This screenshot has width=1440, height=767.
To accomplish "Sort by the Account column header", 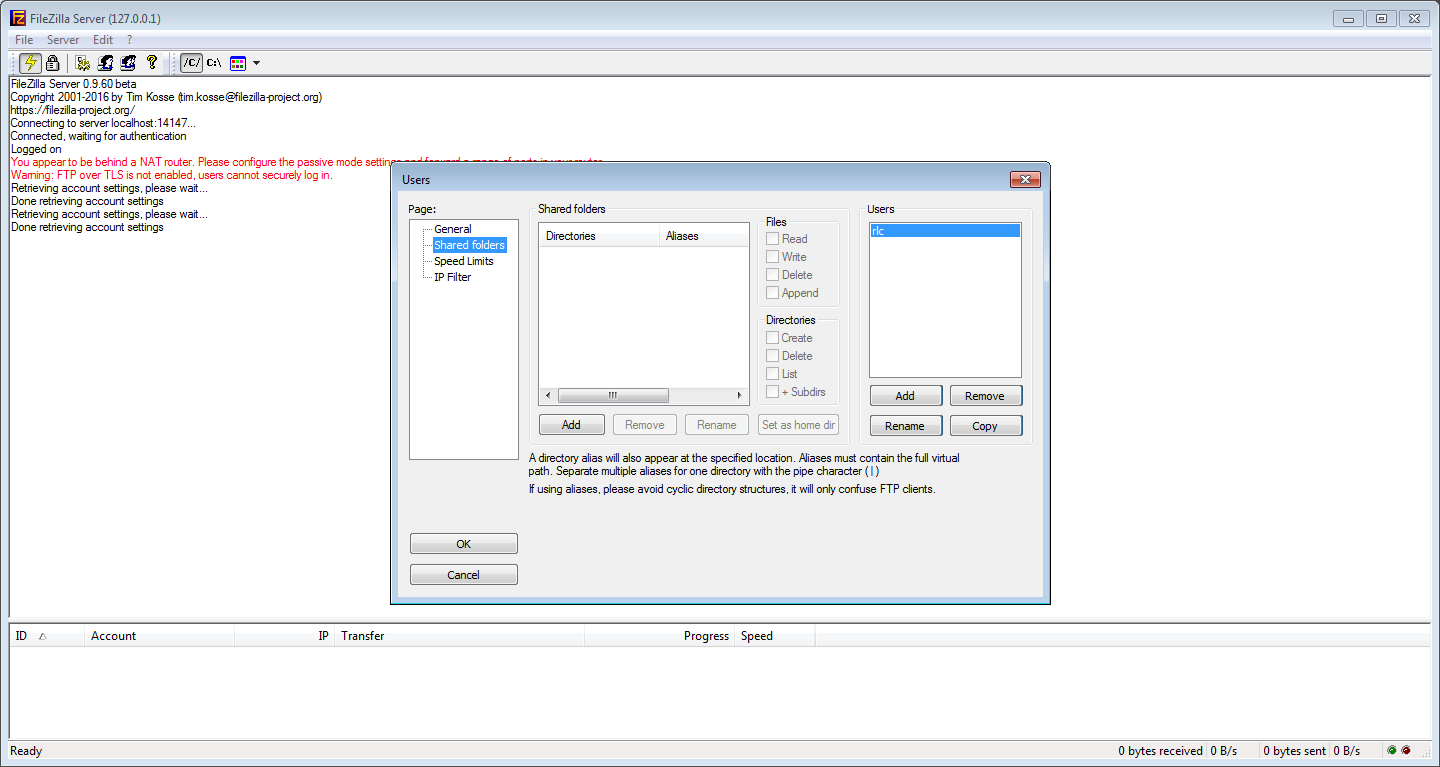I will pyautogui.click(x=160, y=636).
